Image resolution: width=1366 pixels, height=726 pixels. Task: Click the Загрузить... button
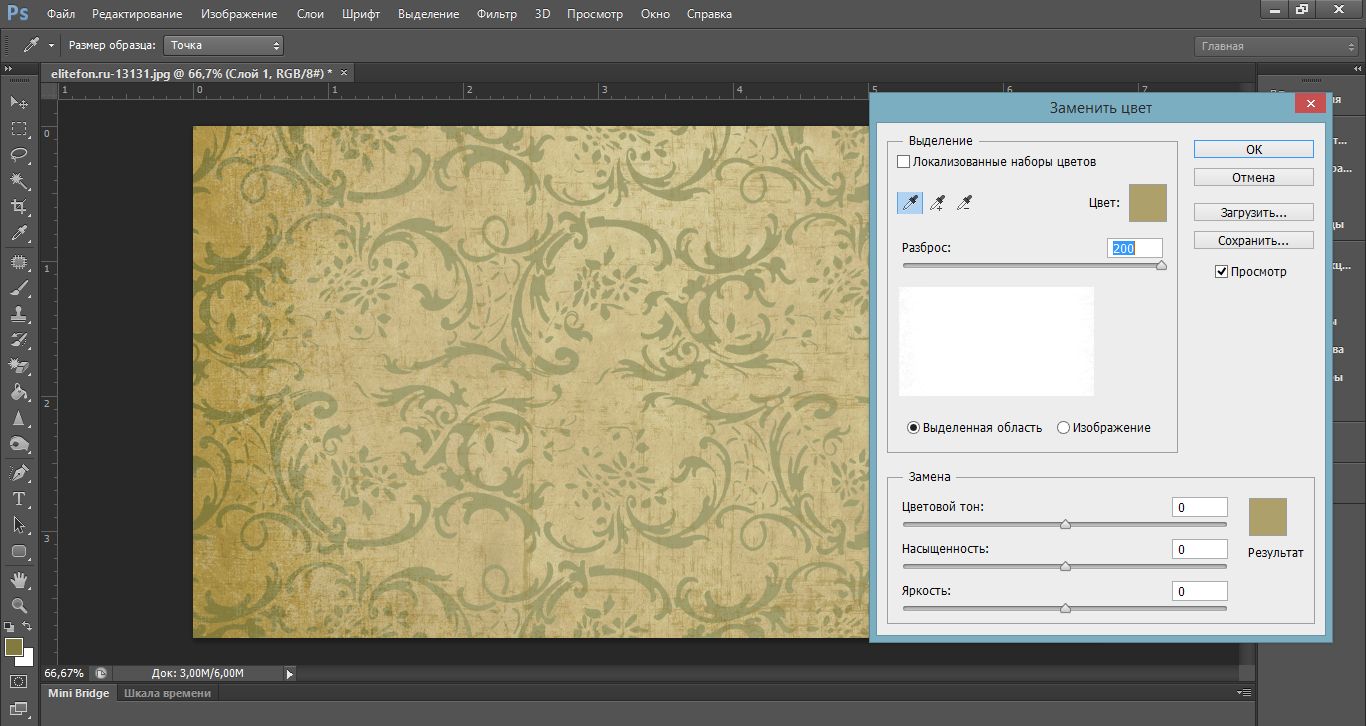tap(1254, 213)
